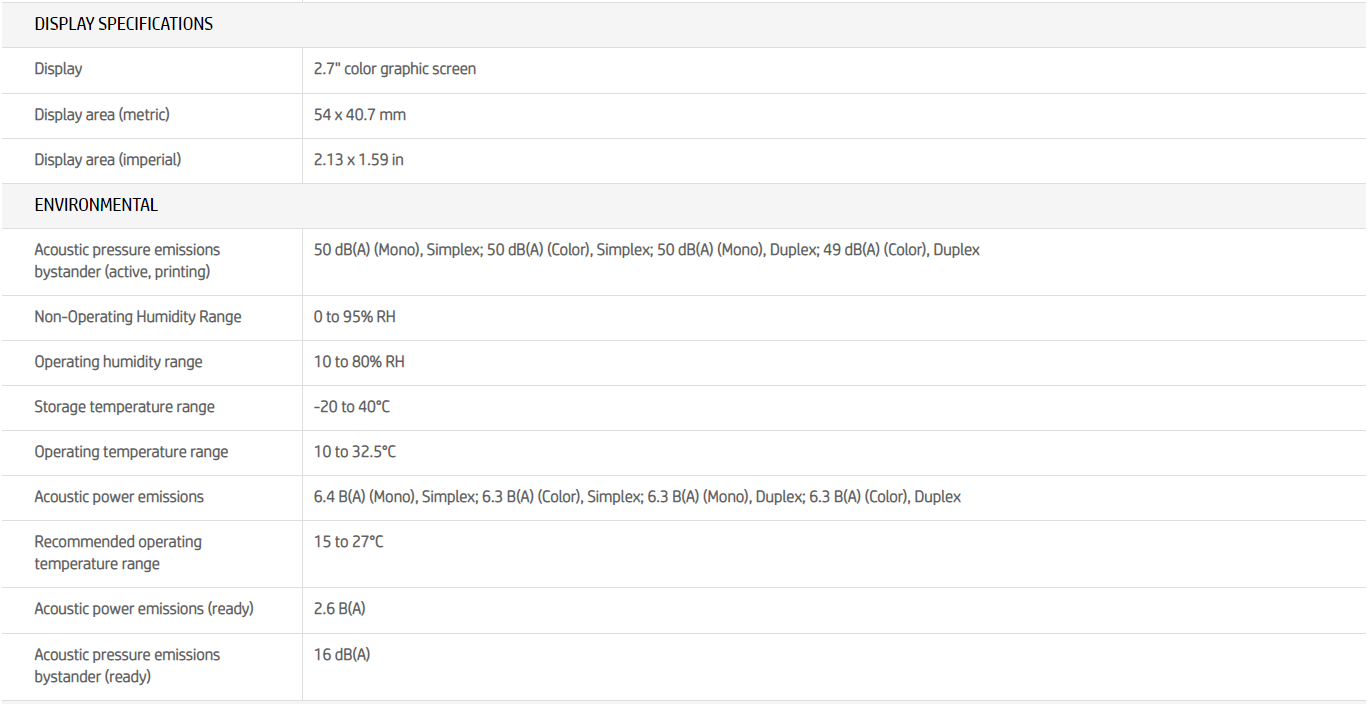Click the acoustic pressure (active, printing) label
Viewport: 1371px width, 704px height.
(x=127, y=261)
